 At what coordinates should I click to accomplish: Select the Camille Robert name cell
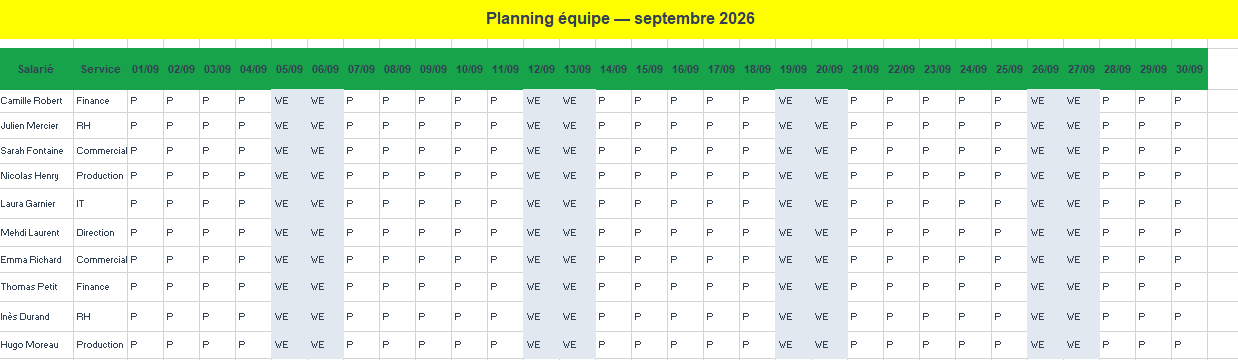coord(36,101)
